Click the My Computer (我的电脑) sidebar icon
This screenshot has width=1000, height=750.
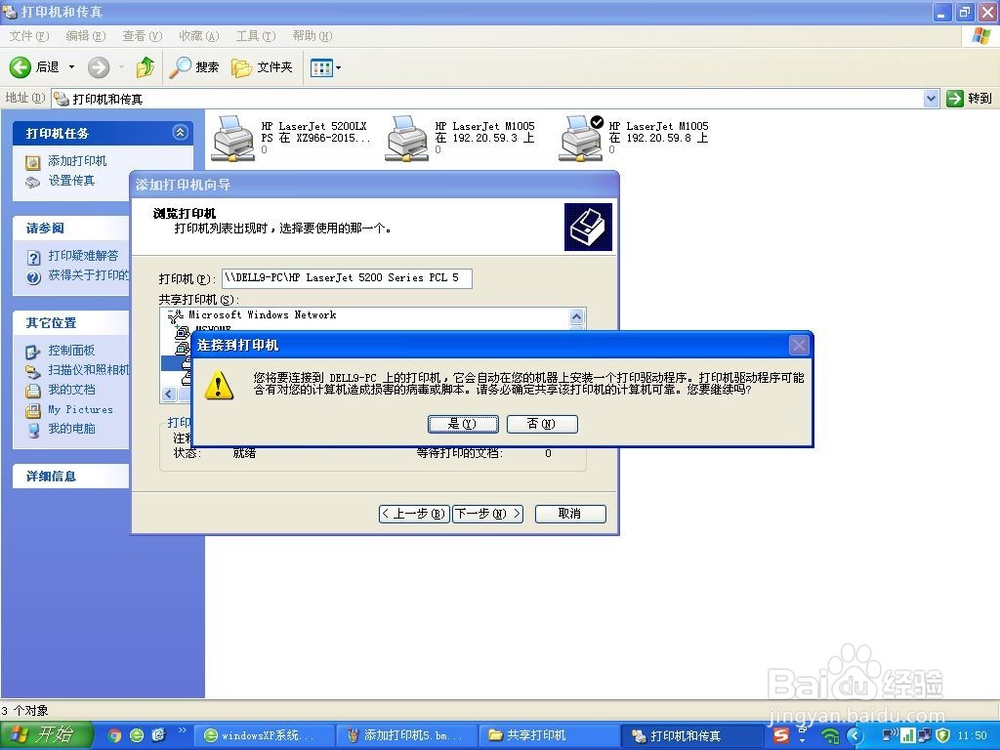[33, 430]
